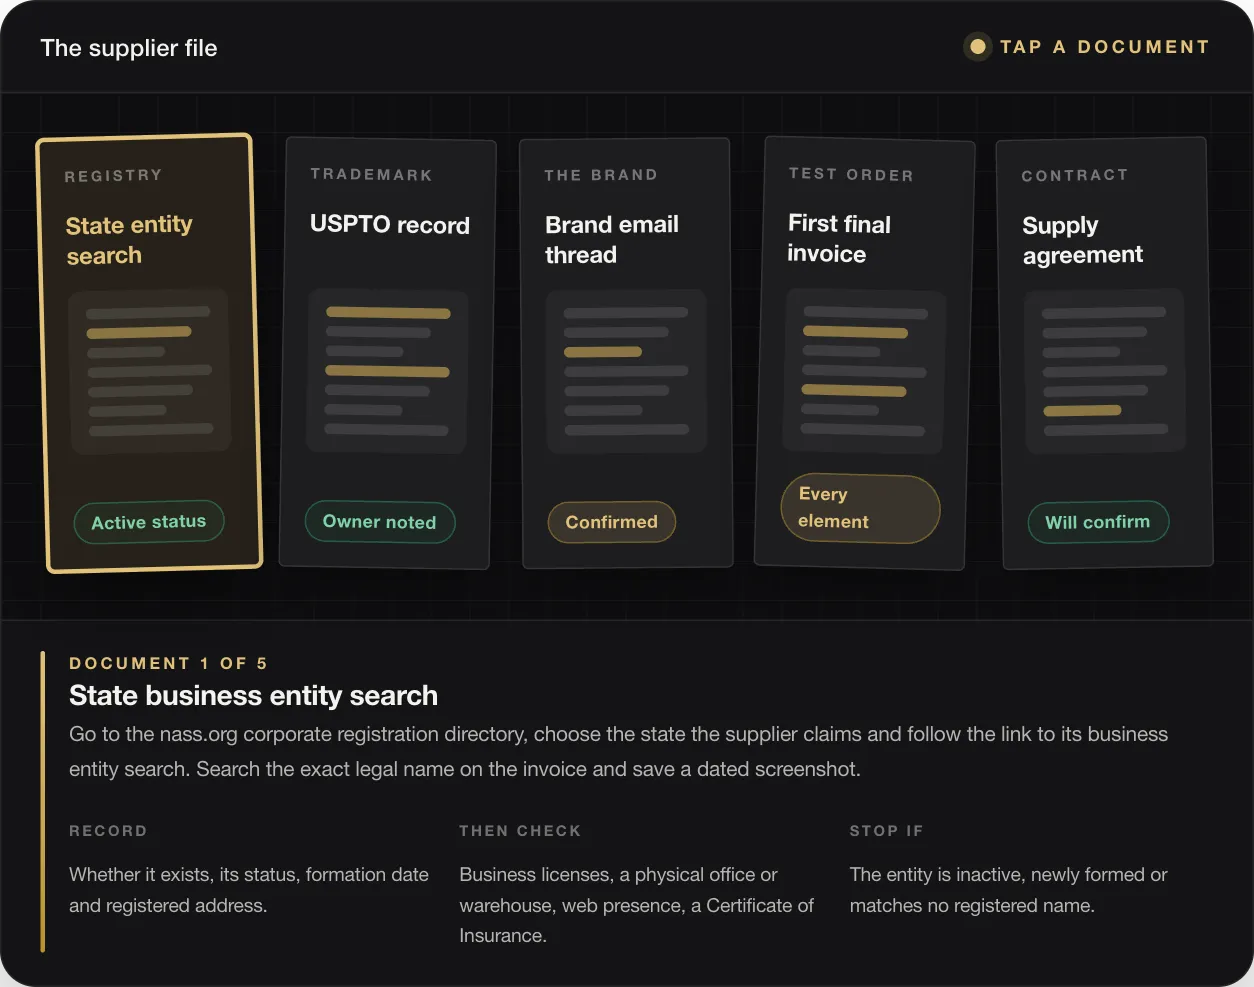Open the Supply agreement document card
This screenshot has height=987, width=1254.
click(1104, 353)
